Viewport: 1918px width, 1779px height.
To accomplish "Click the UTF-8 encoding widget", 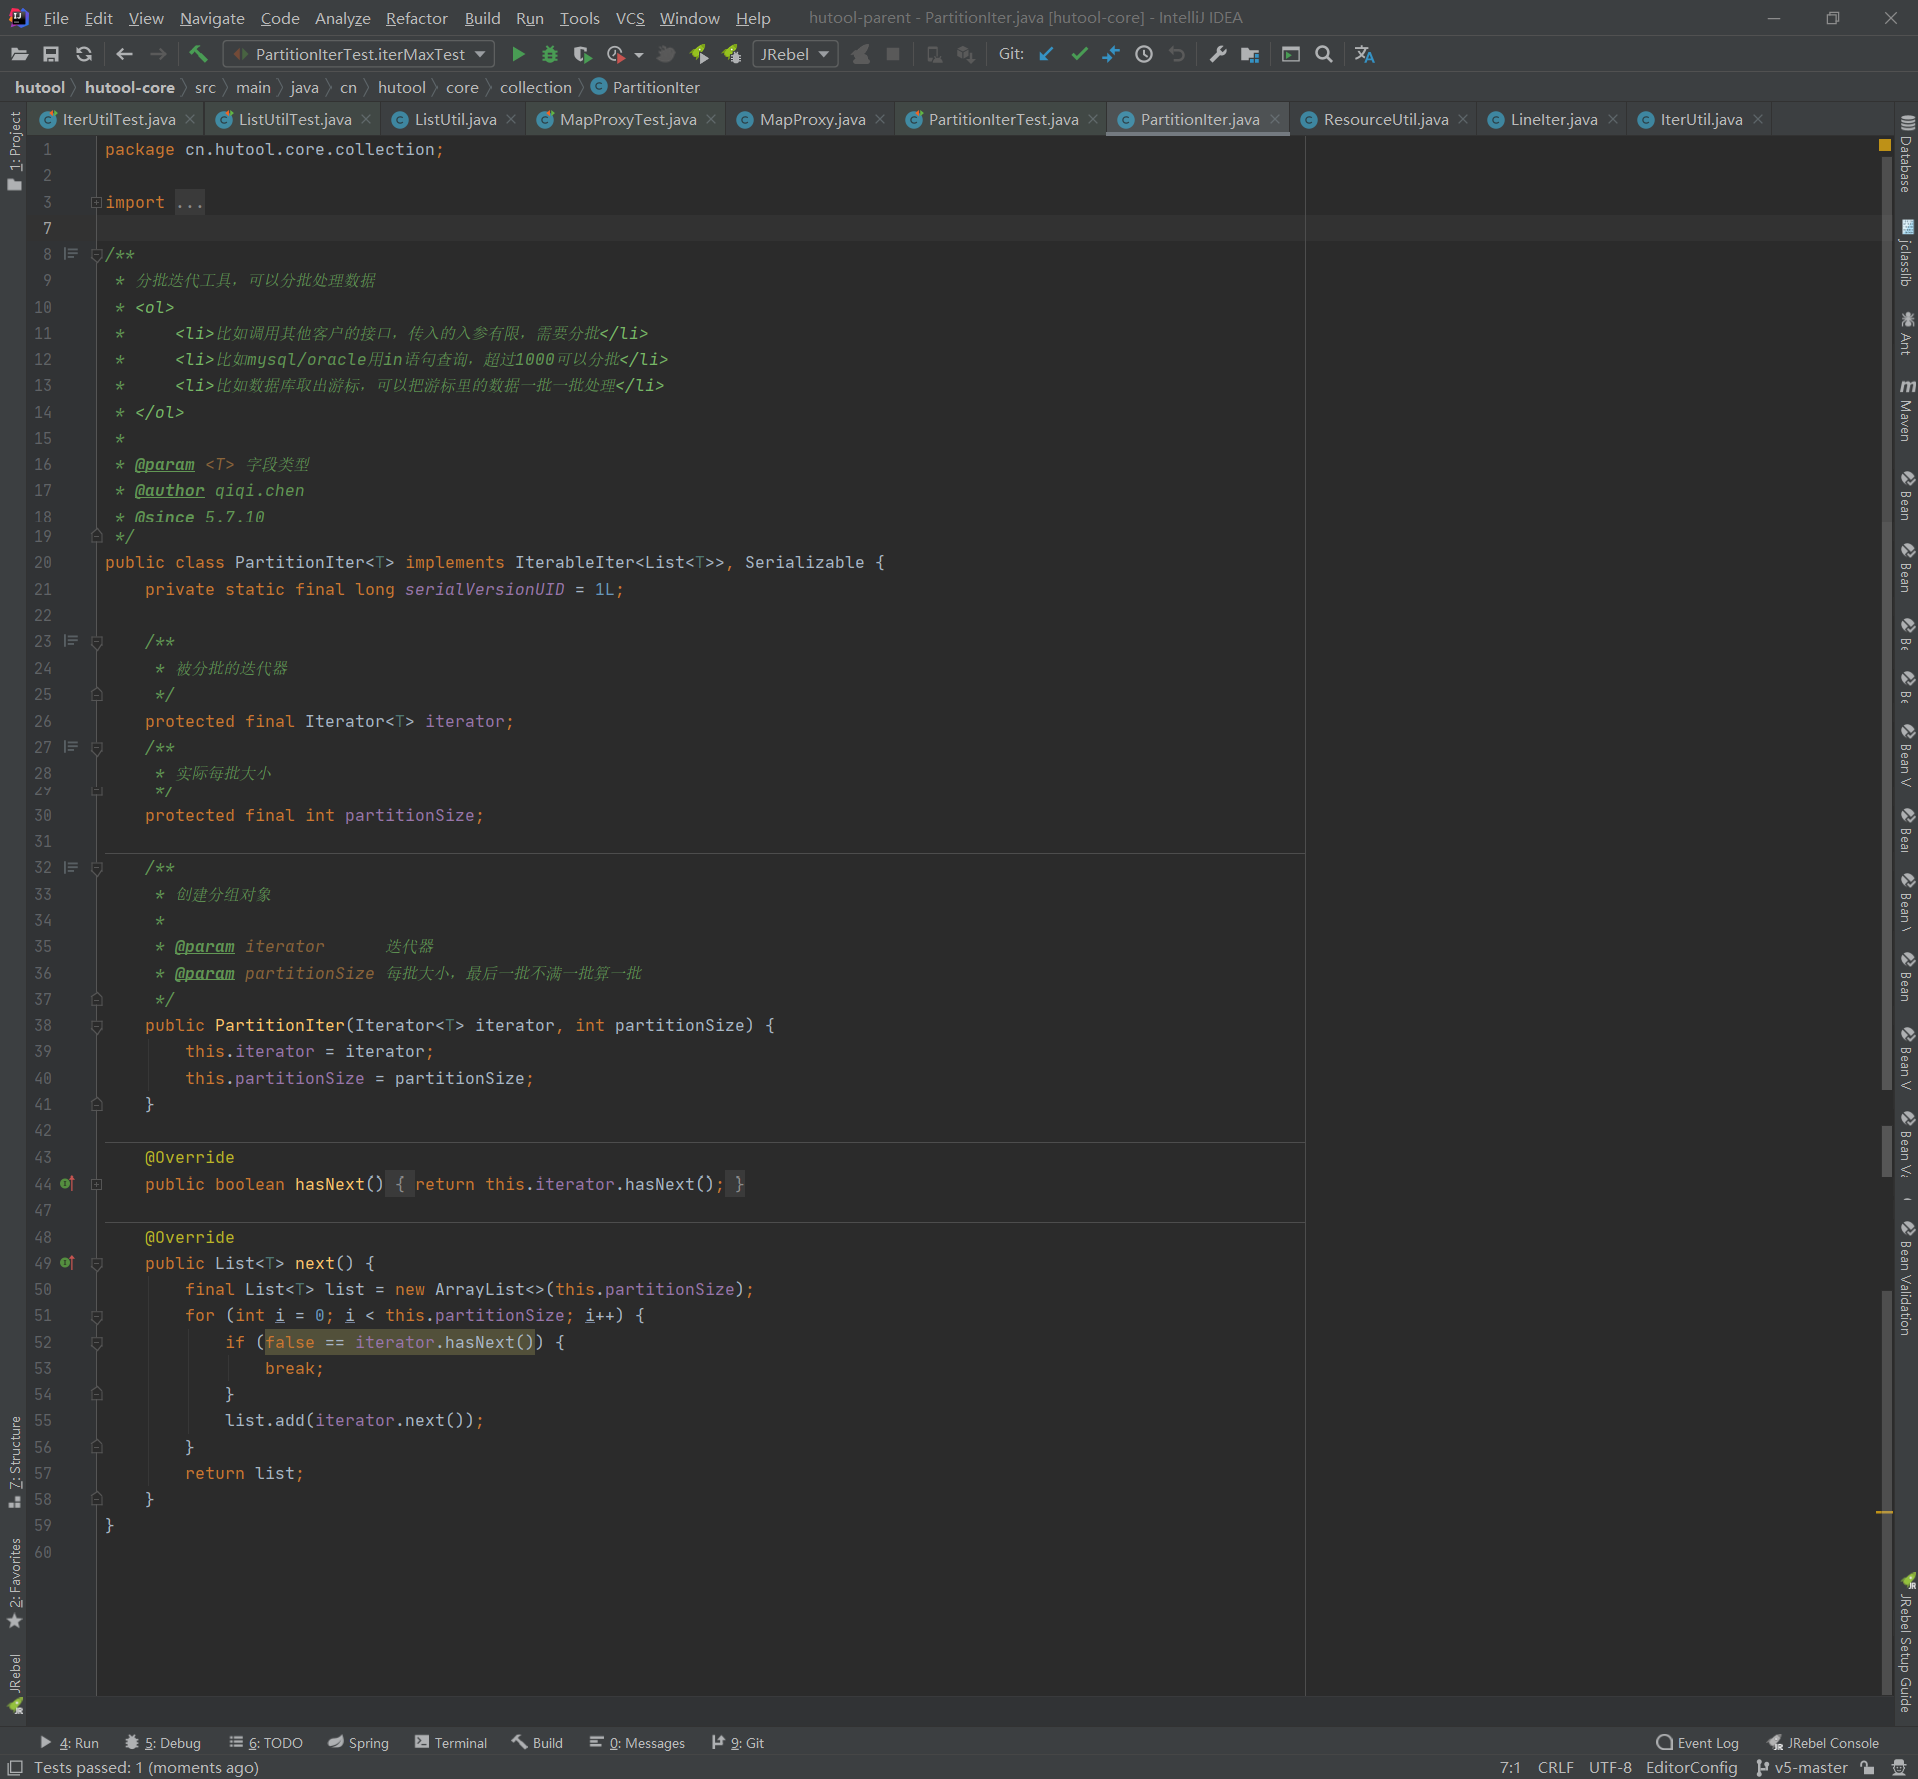I will (x=1610, y=1767).
